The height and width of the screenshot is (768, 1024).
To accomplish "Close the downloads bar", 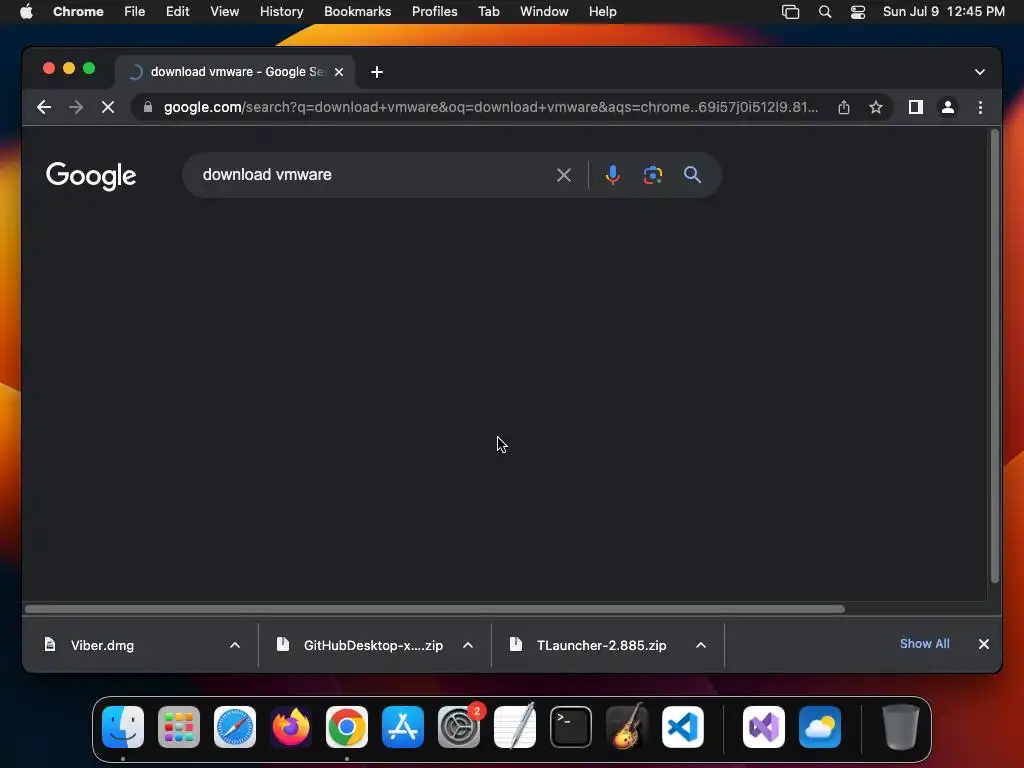I will [984, 644].
